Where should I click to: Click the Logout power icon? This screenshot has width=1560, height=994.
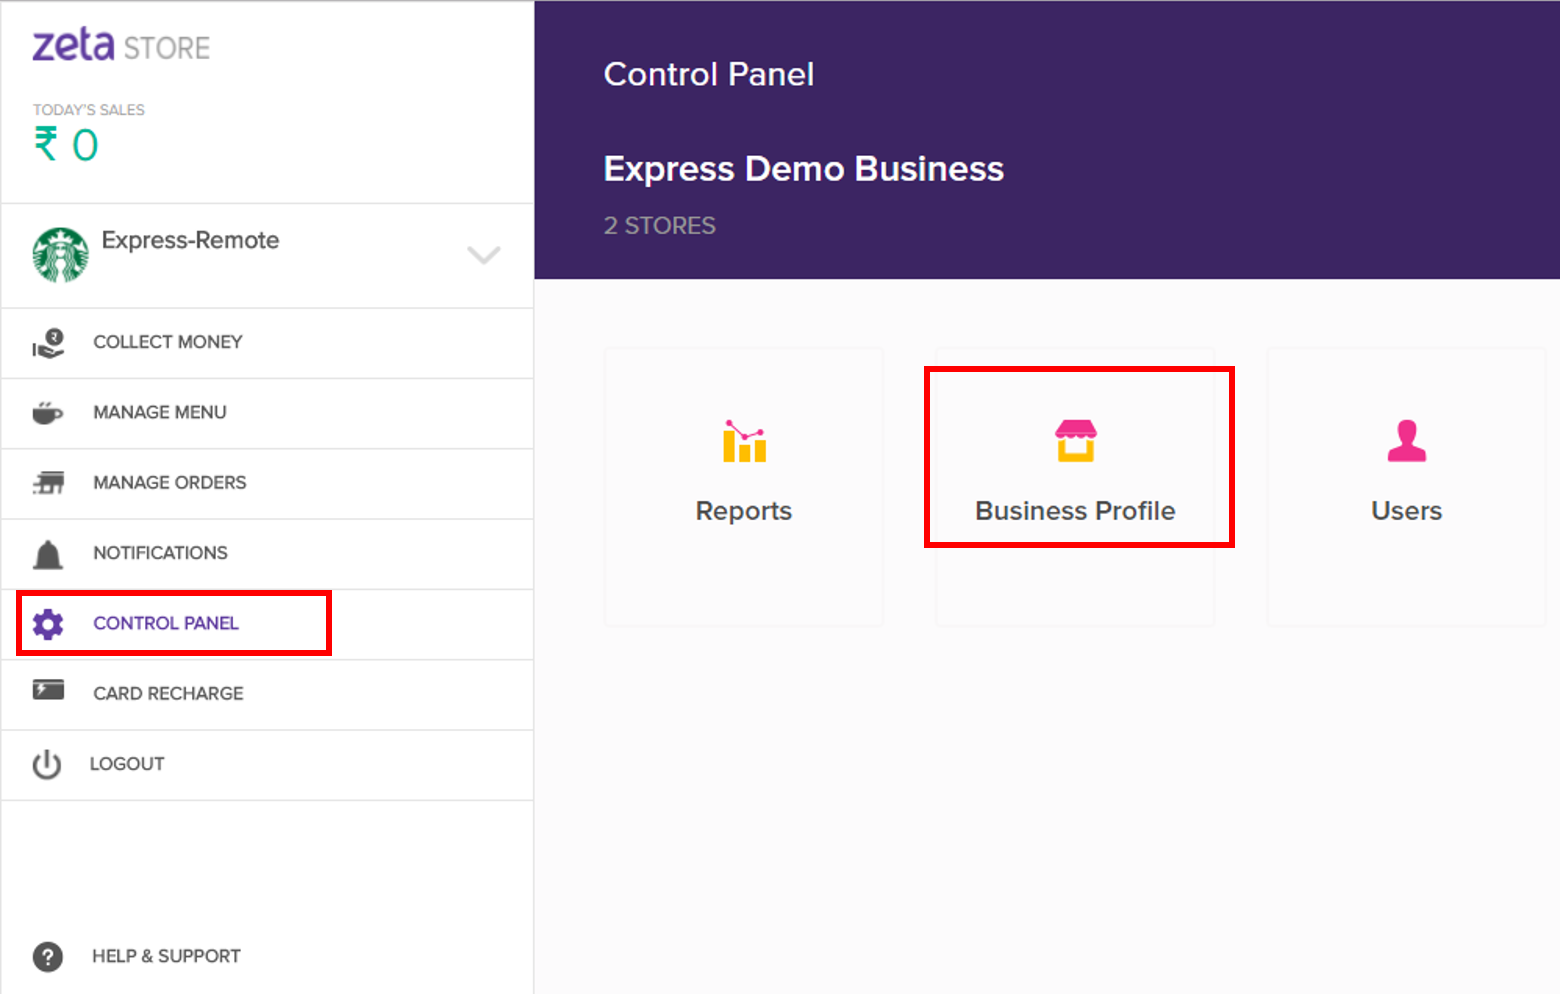pos(47,764)
